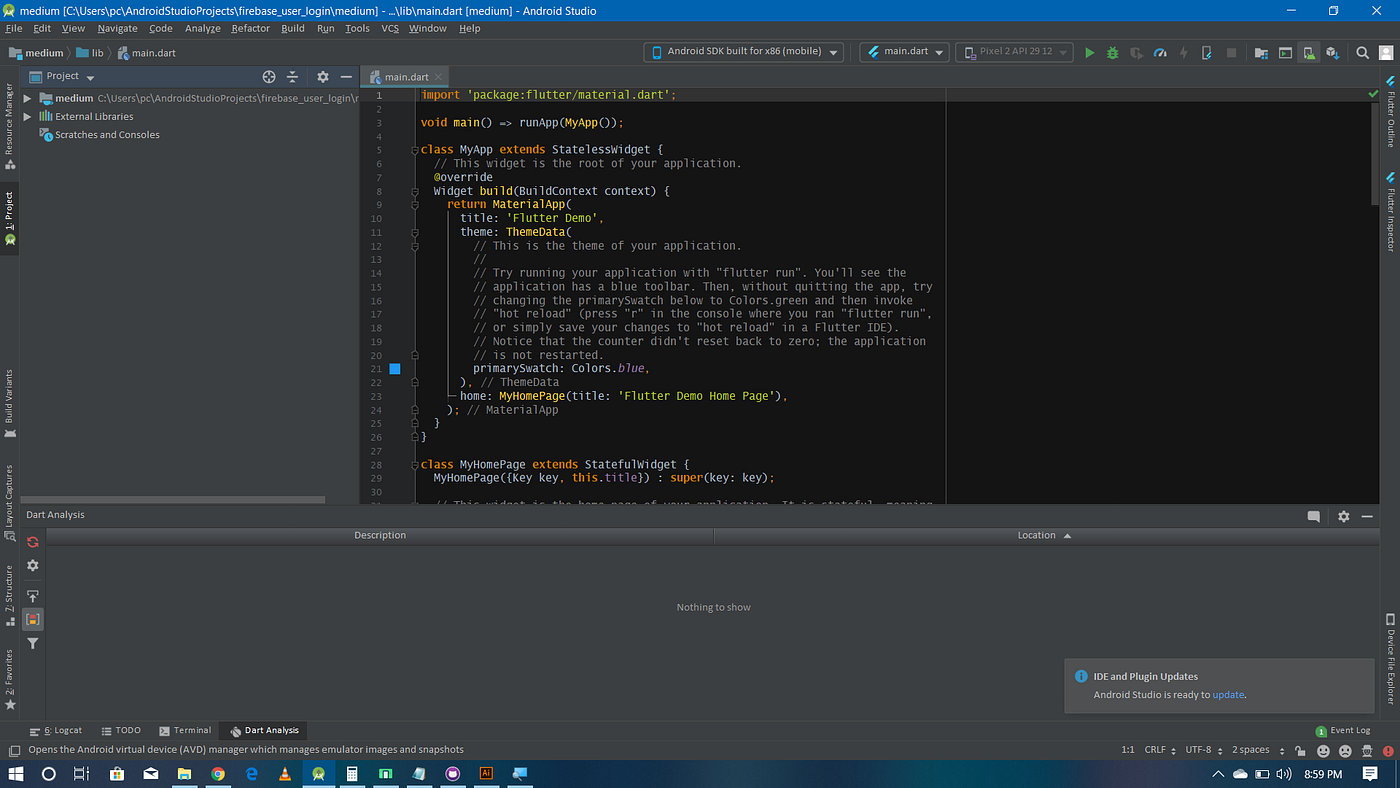The height and width of the screenshot is (788, 1400).
Task: Click the 'update' link in the notification
Action: click(1228, 694)
